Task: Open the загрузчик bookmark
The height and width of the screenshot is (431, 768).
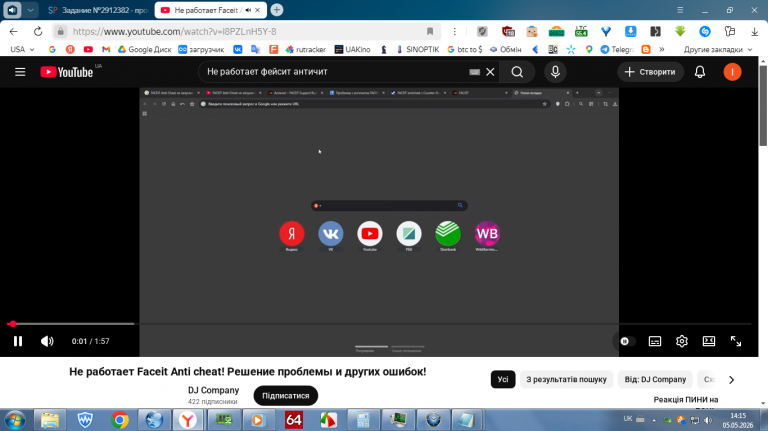Action: click(x=201, y=49)
